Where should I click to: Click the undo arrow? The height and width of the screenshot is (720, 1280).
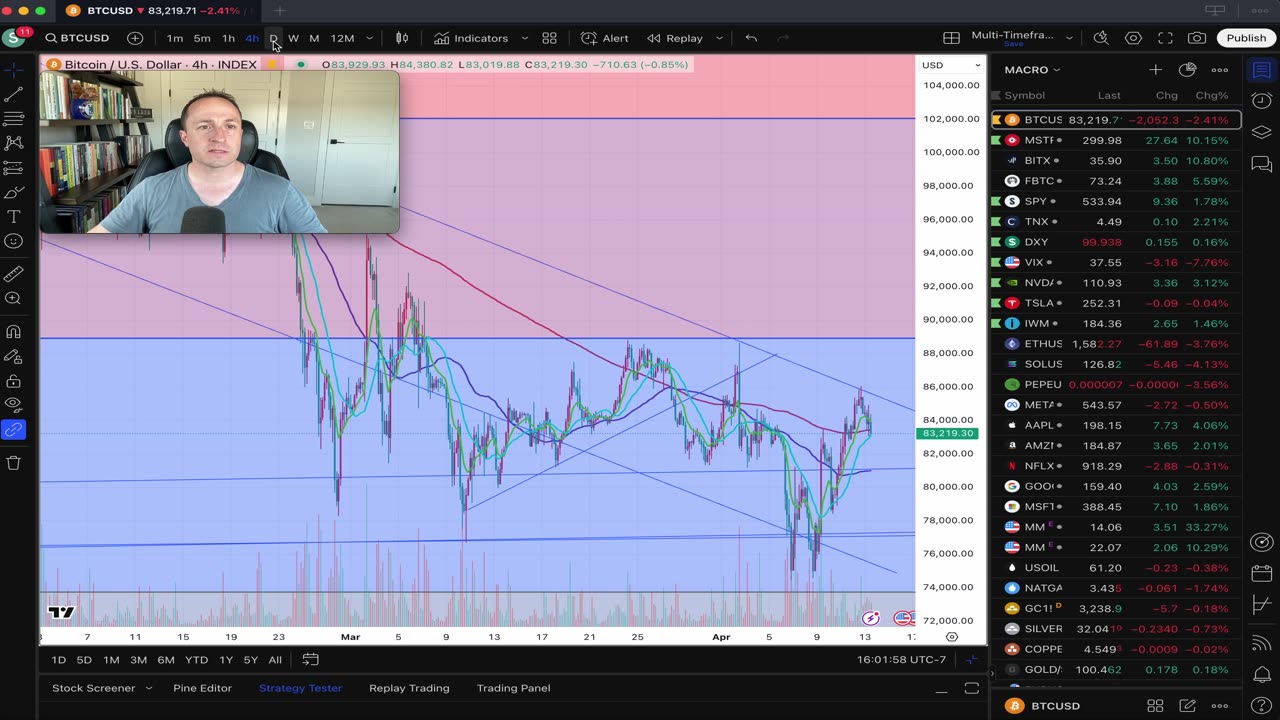click(x=751, y=38)
